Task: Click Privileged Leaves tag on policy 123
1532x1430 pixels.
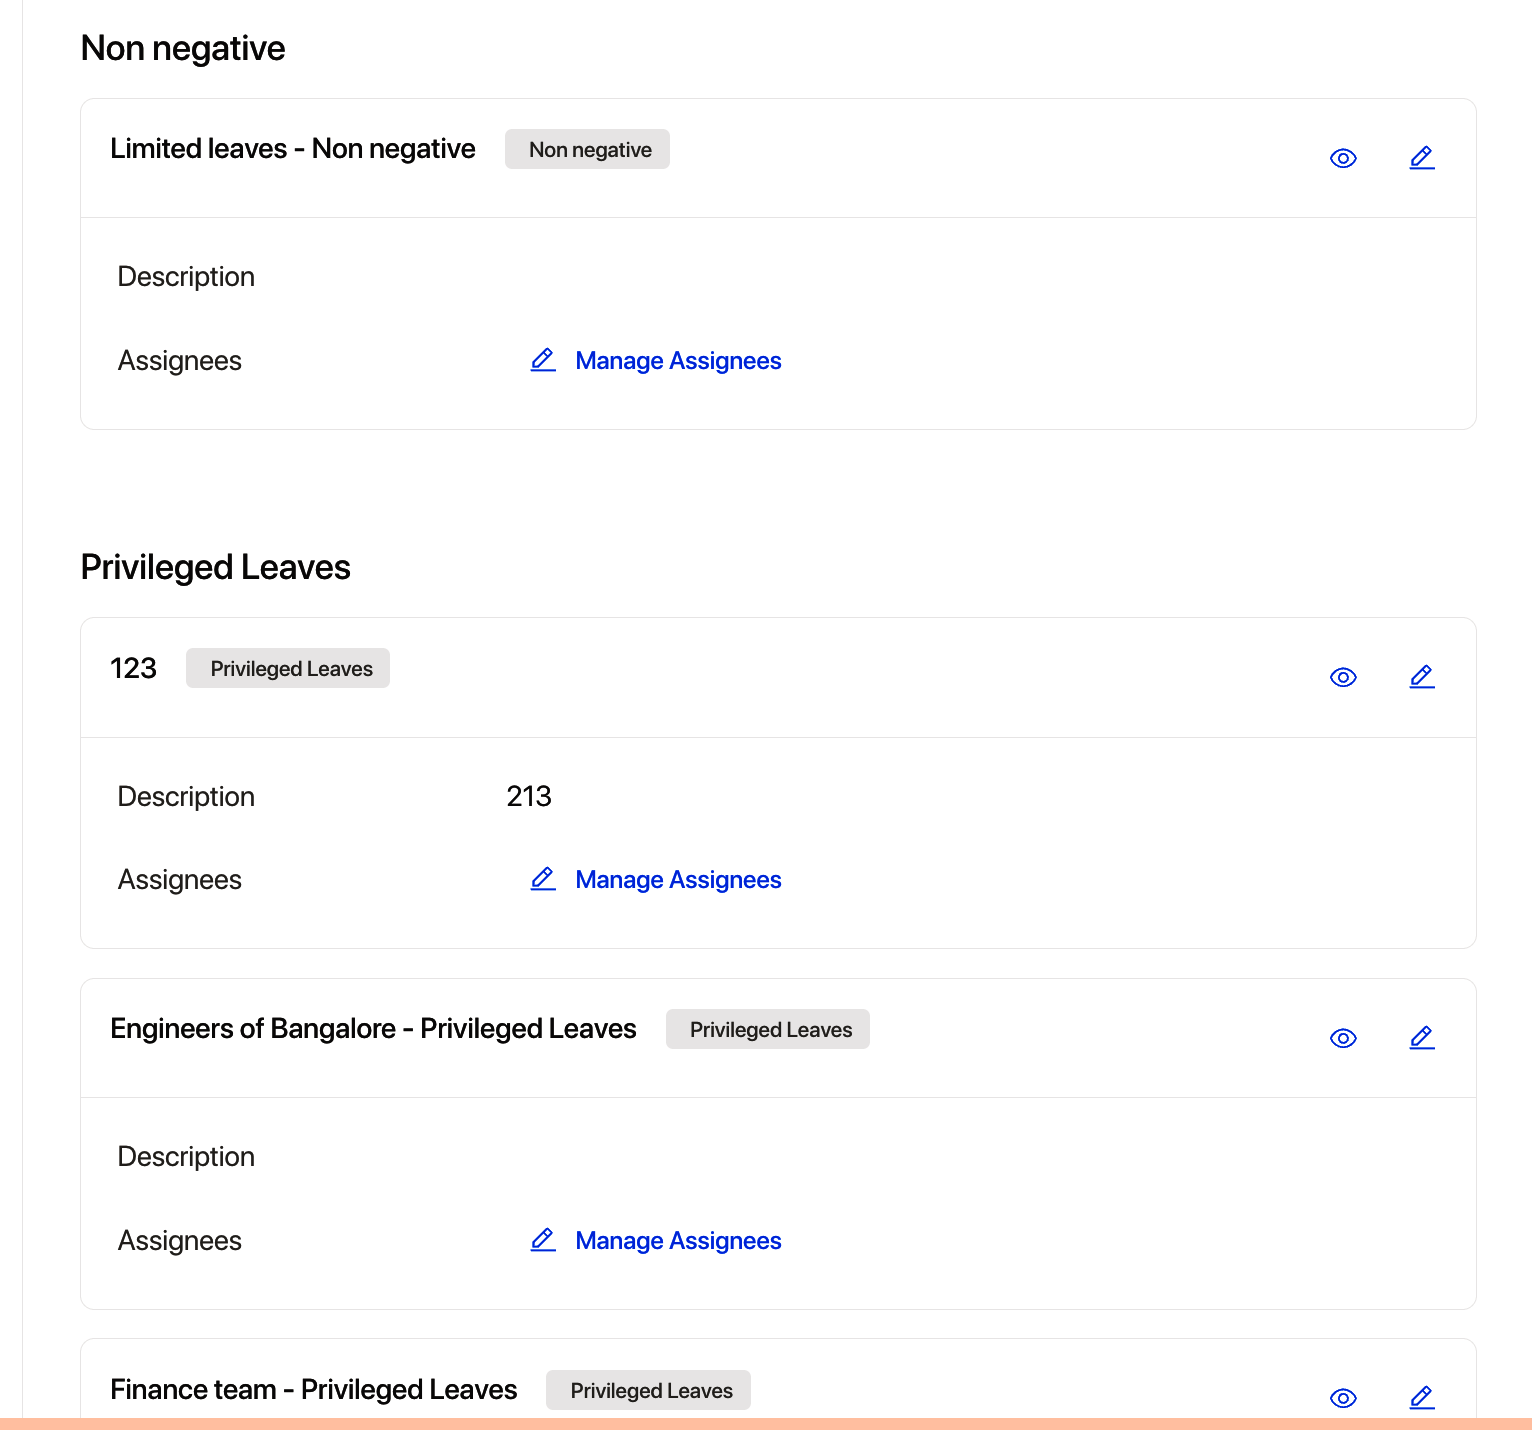Action: coord(289,669)
